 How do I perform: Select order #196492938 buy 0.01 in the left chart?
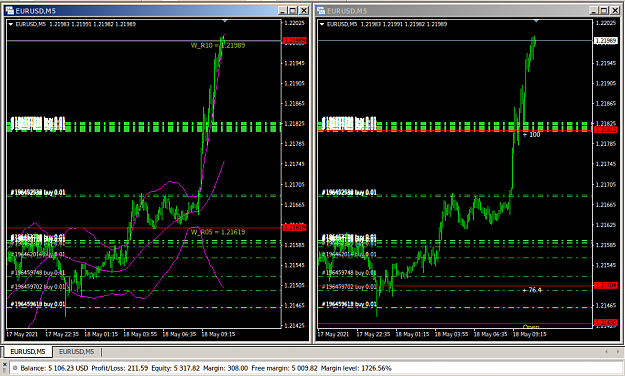[38, 193]
